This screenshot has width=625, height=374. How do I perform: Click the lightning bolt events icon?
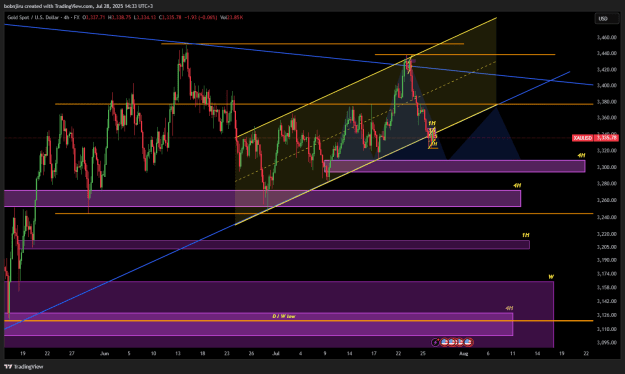pyautogui.click(x=436, y=342)
